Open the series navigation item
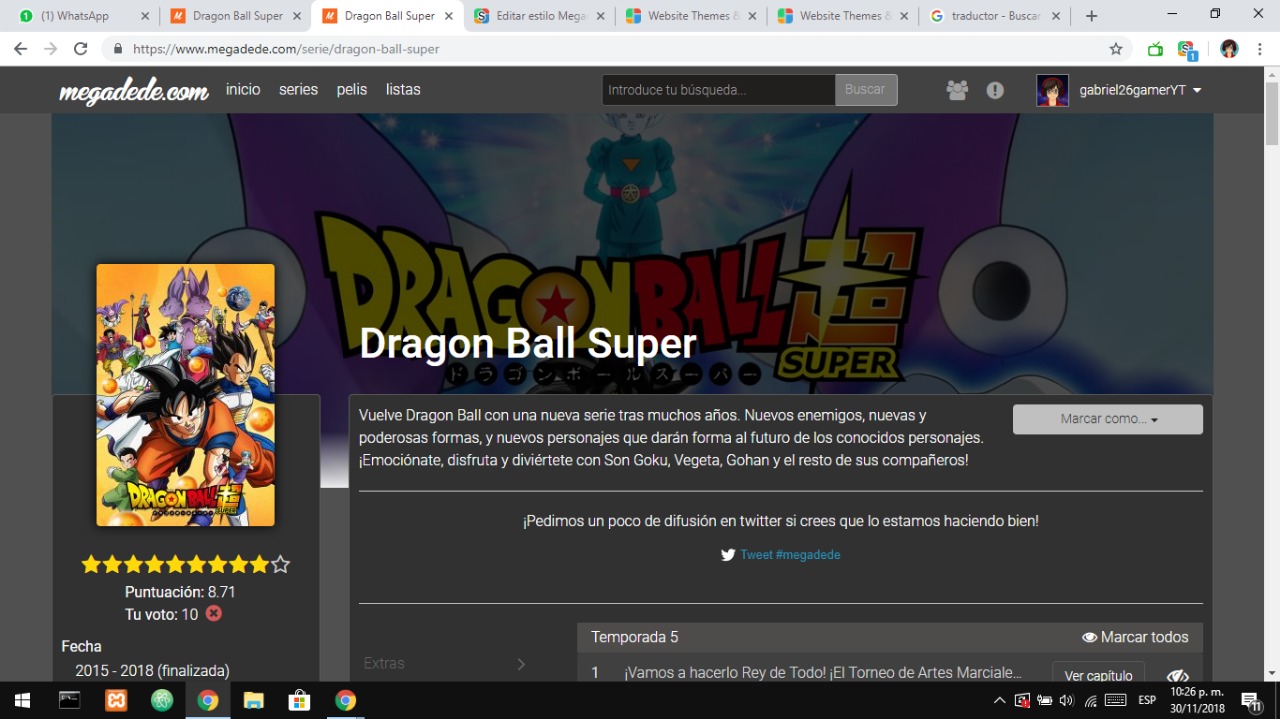The width and height of the screenshot is (1280, 719). point(298,89)
